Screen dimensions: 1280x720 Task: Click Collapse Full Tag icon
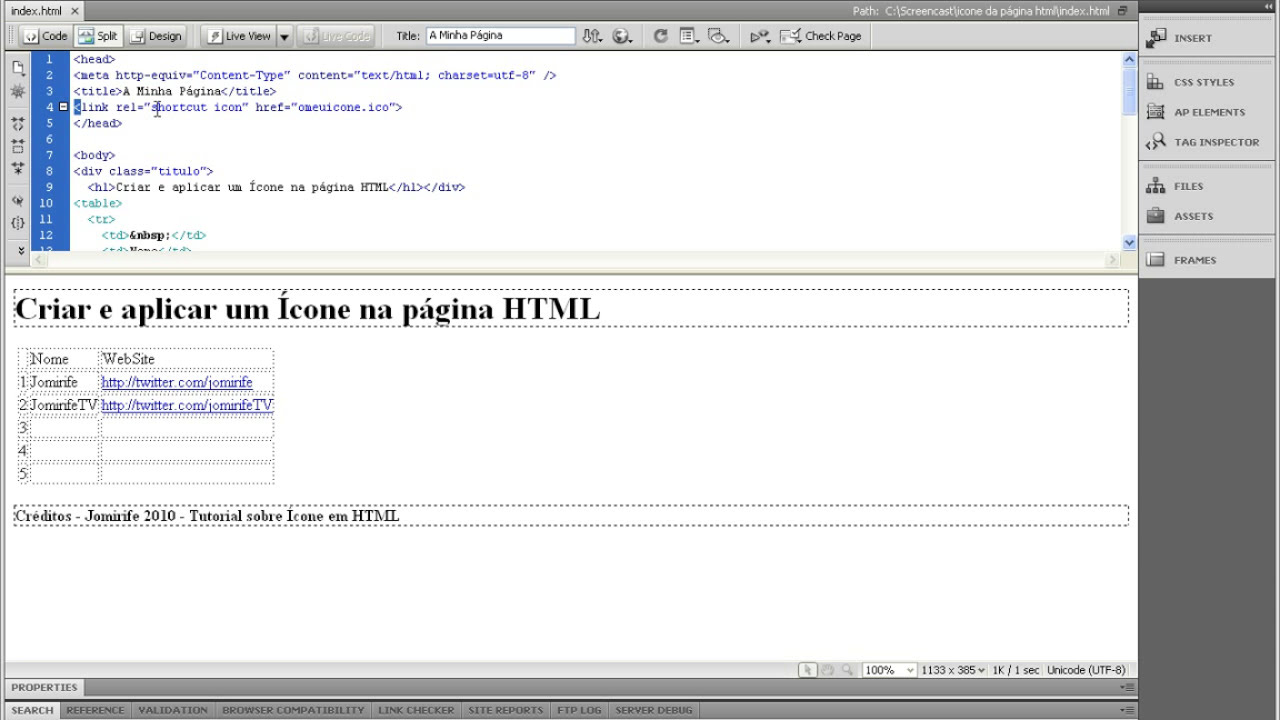click(x=18, y=124)
